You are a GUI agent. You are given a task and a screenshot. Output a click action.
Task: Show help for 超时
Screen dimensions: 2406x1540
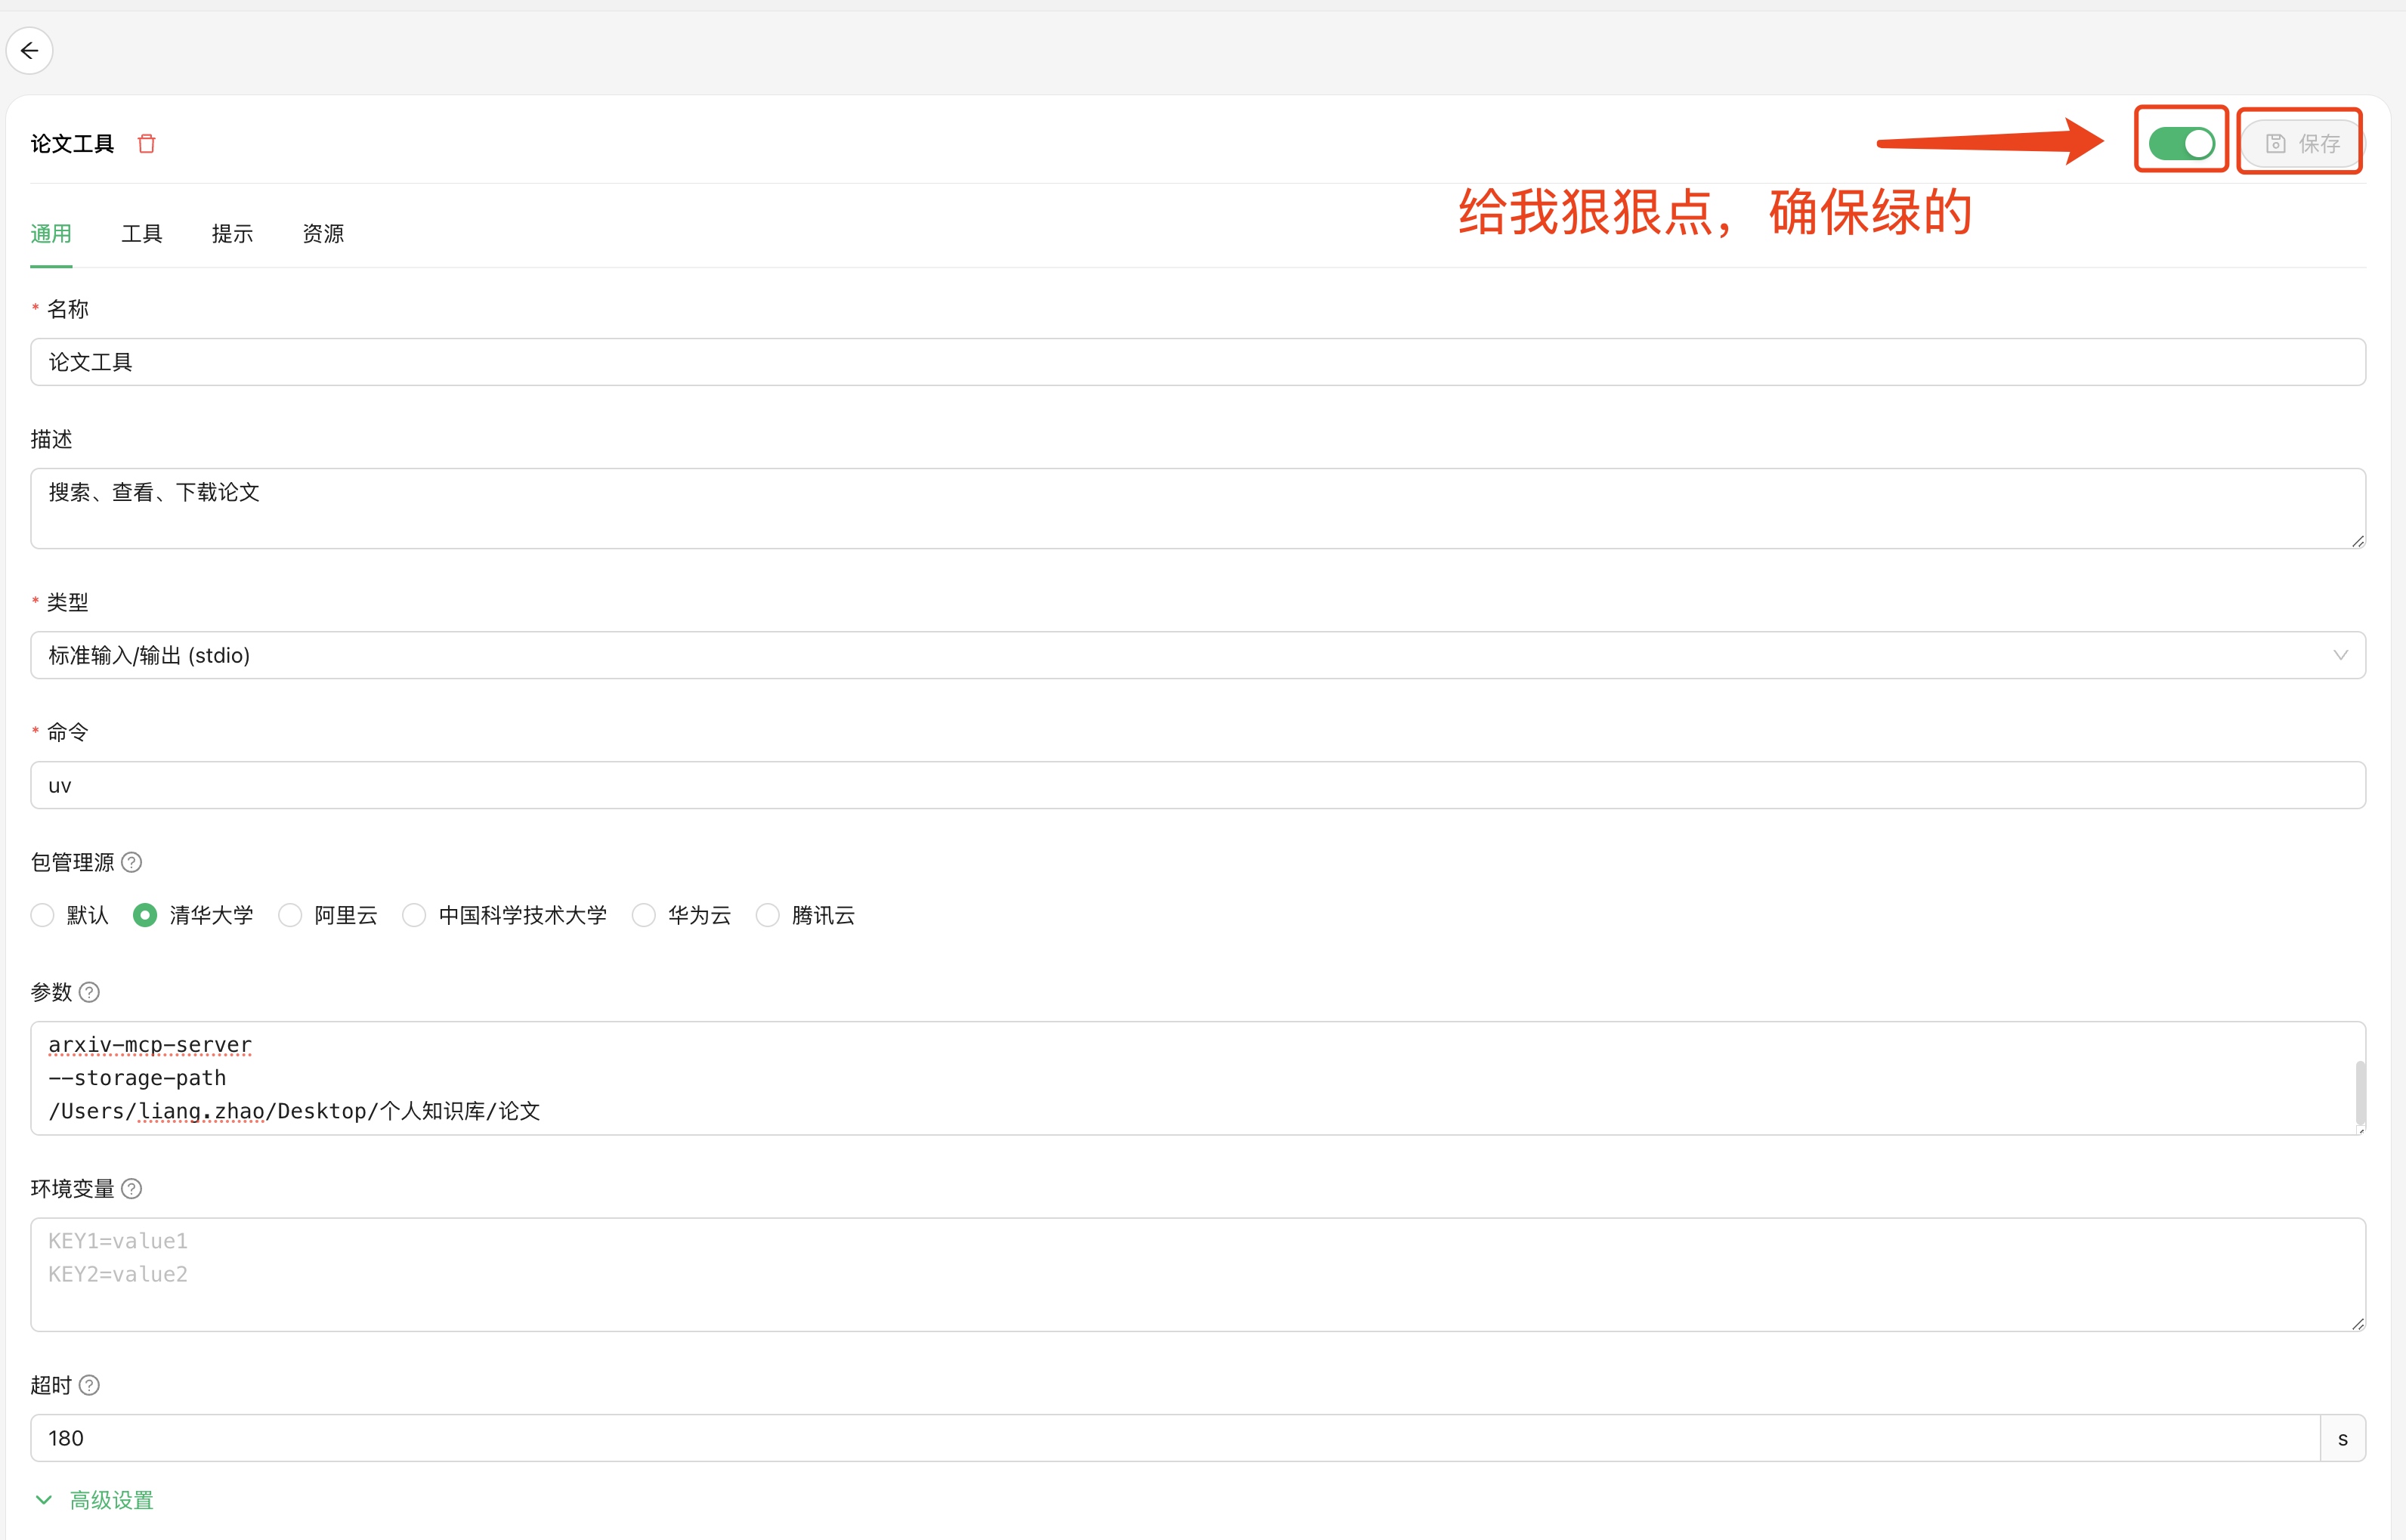click(89, 1385)
